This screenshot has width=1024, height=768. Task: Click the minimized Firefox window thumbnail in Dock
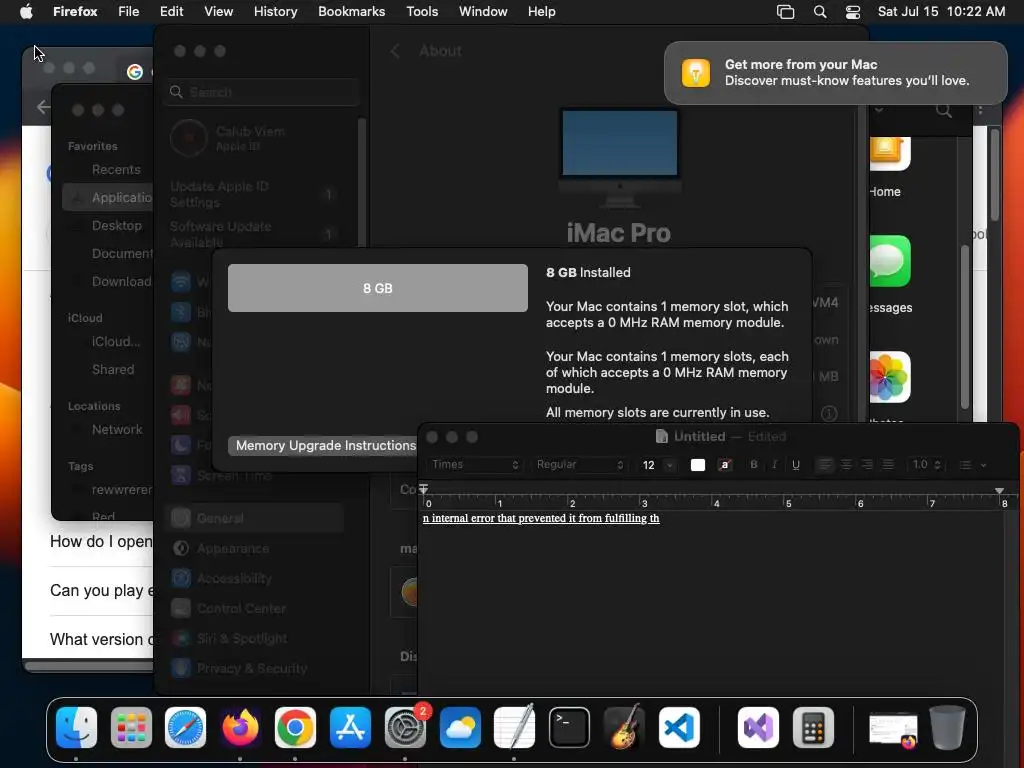[893, 729]
